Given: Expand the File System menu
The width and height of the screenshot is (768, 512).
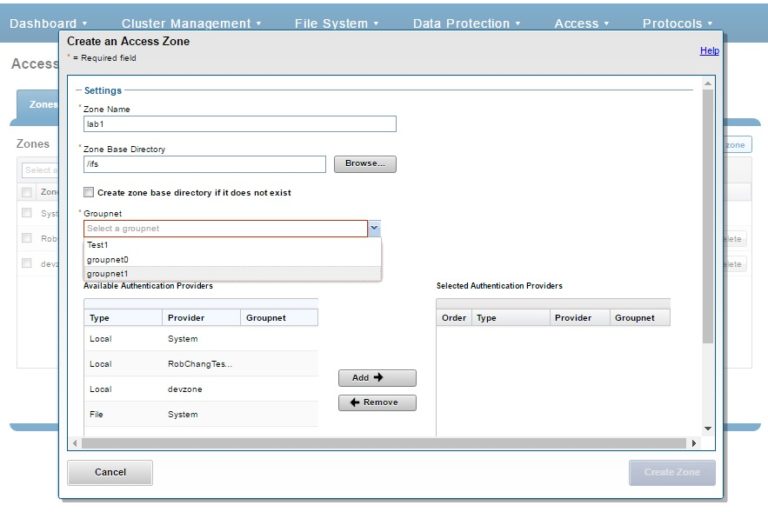Looking at the screenshot, I should pos(336,23).
